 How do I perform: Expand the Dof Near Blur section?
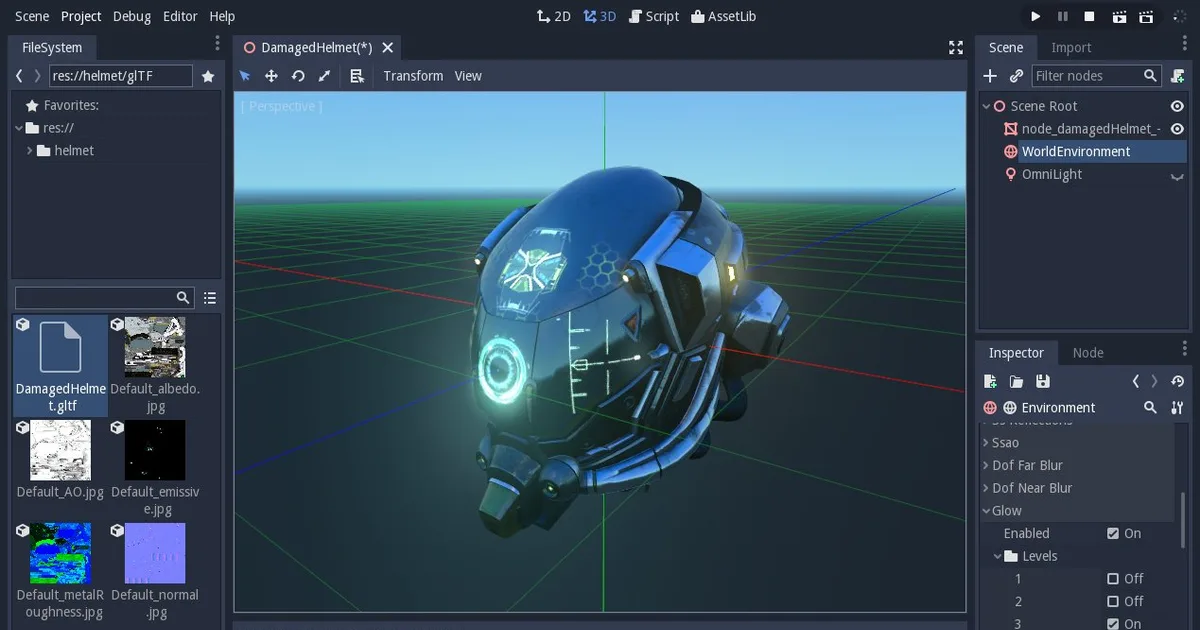(985, 488)
